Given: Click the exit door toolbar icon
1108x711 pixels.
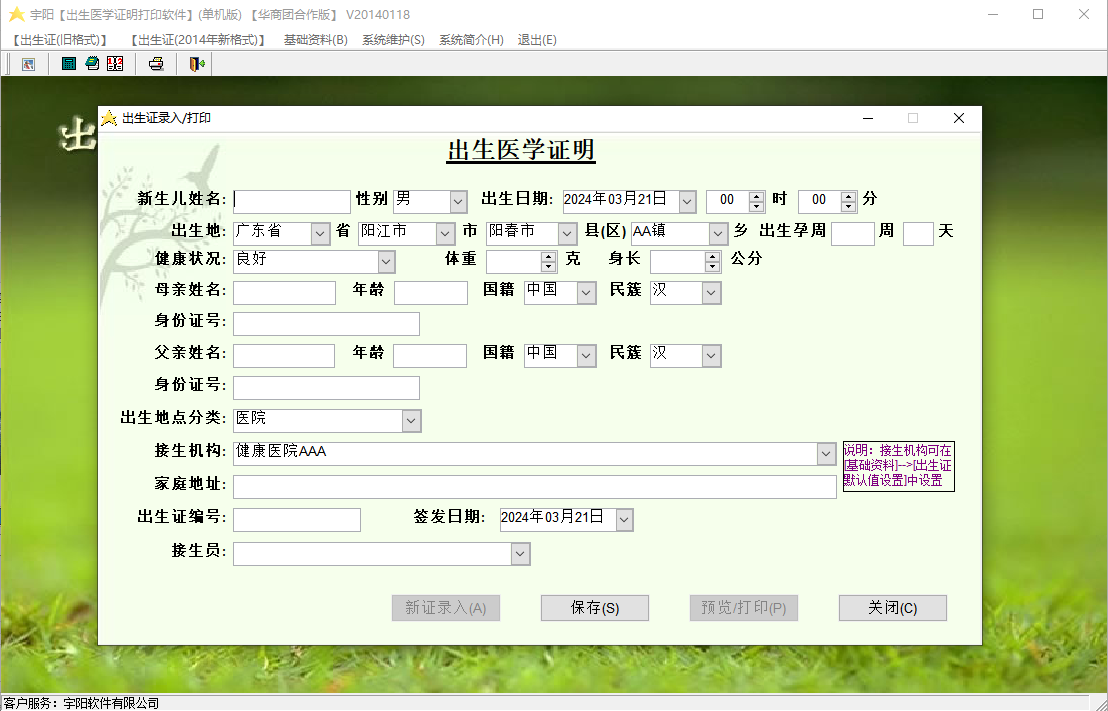Looking at the screenshot, I should [x=196, y=64].
